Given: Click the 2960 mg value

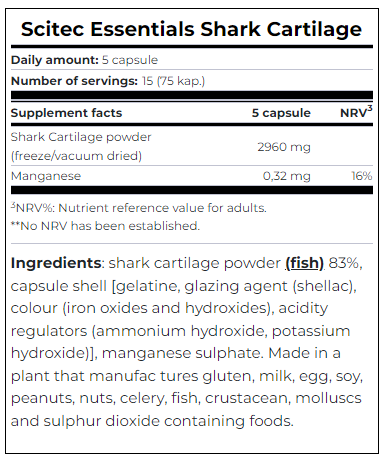Looking at the screenshot, I should point(284,147).
